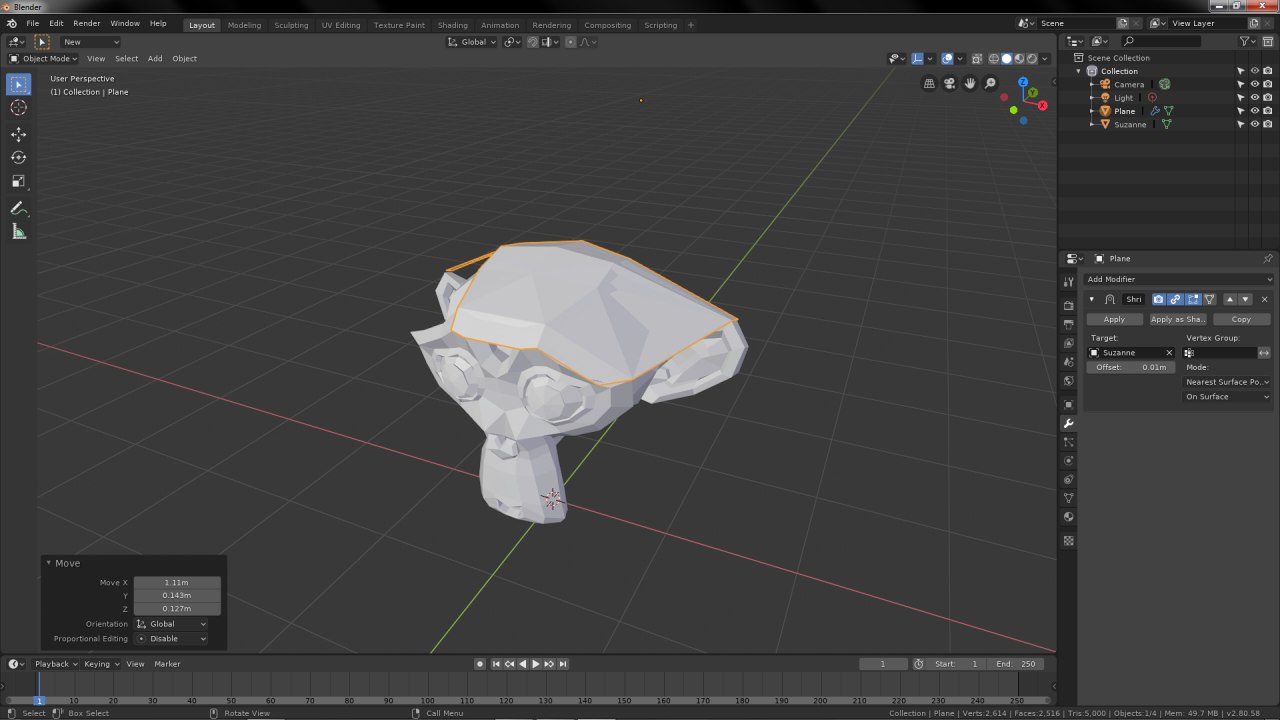Switch to the Sculpting workspace tab
Image resolution: width=1280 pixels, height=720 pixels.
coord(291,25)
